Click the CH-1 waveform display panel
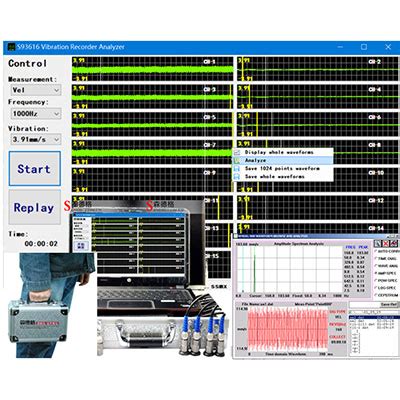 (153, 69)
